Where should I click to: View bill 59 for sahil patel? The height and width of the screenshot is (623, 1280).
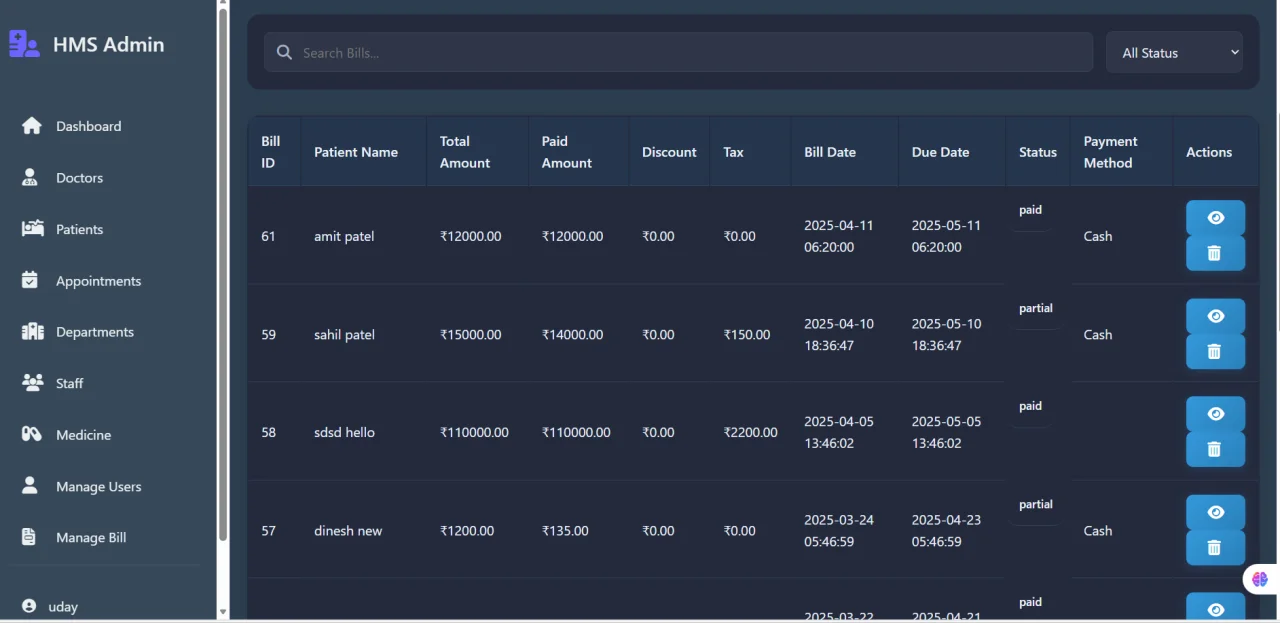pos(1215,316)
